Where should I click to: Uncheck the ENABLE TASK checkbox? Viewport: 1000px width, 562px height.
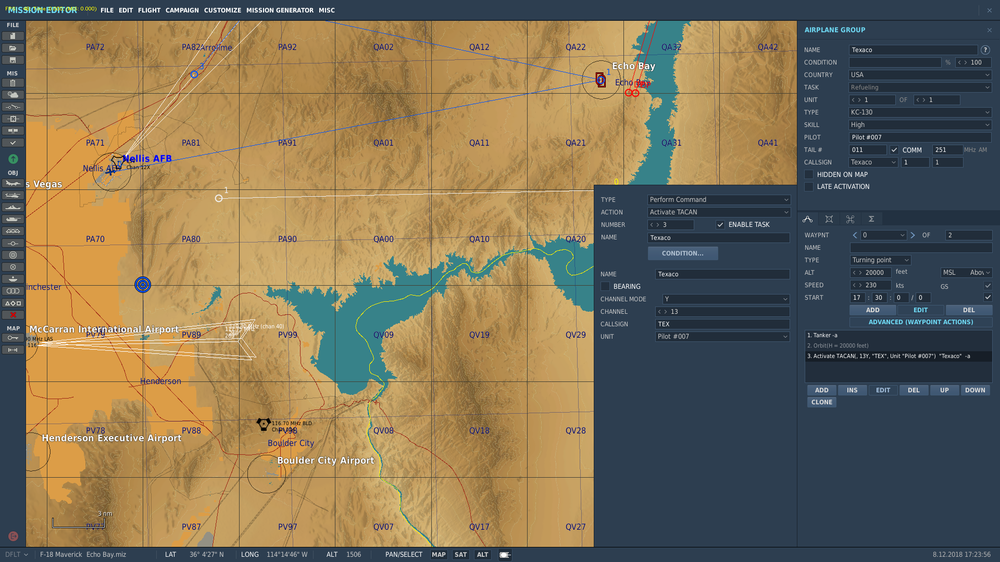coord(720,225)
